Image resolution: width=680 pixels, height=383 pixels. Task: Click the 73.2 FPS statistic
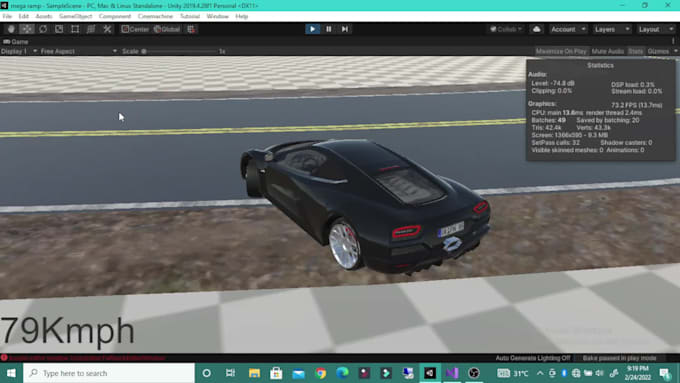click(x=637, y=105)
